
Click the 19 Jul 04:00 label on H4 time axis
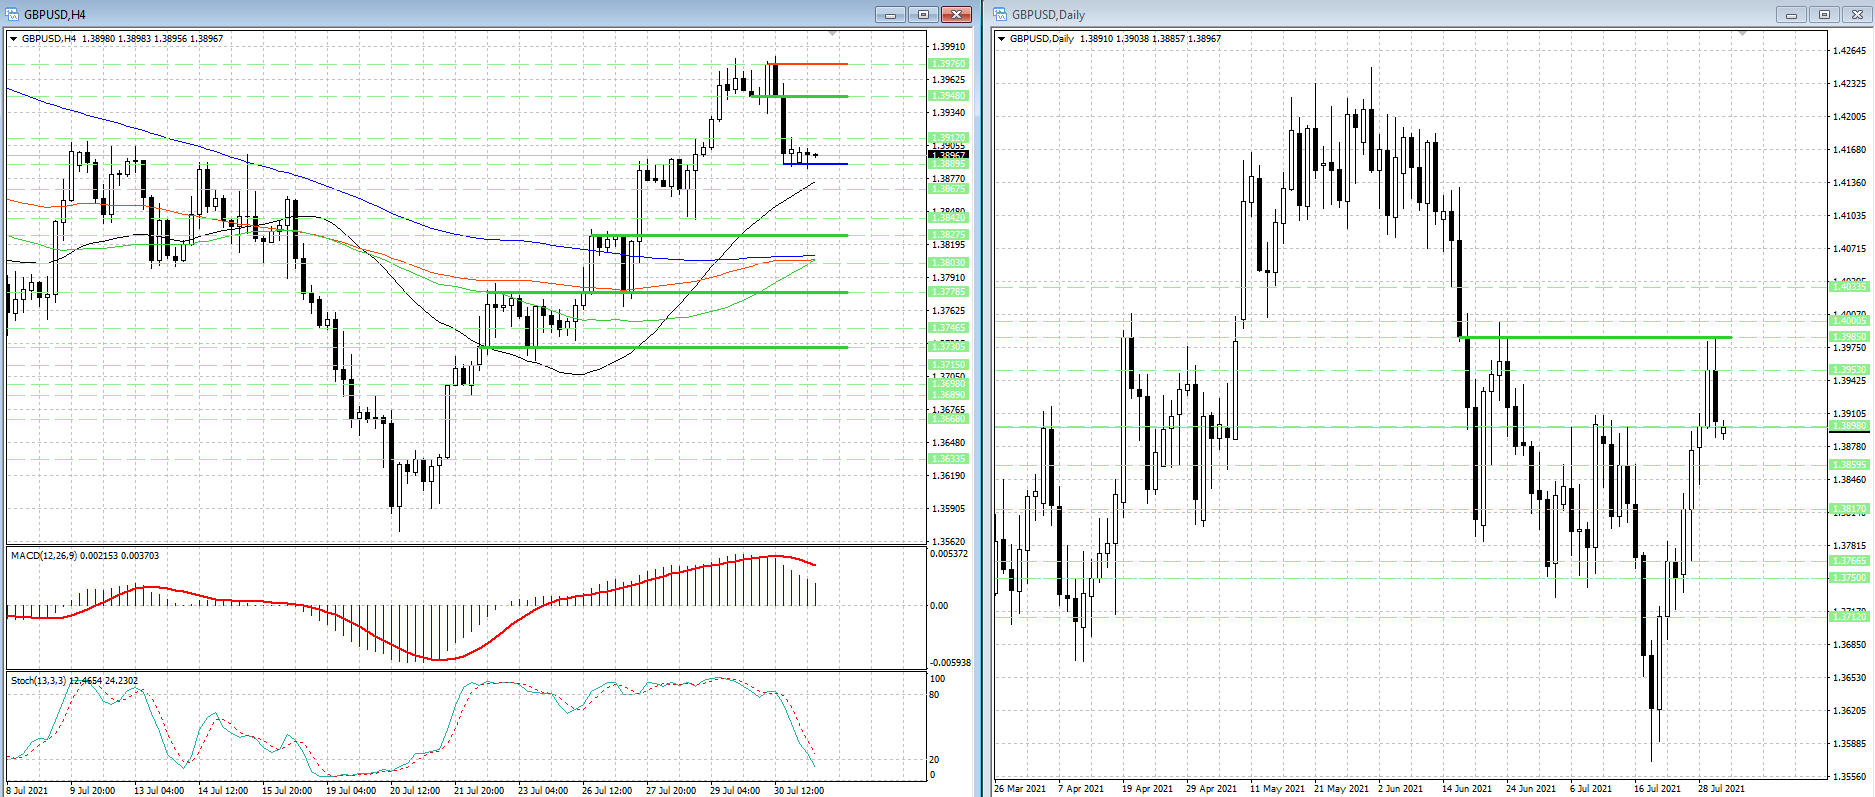click(351, 790)
